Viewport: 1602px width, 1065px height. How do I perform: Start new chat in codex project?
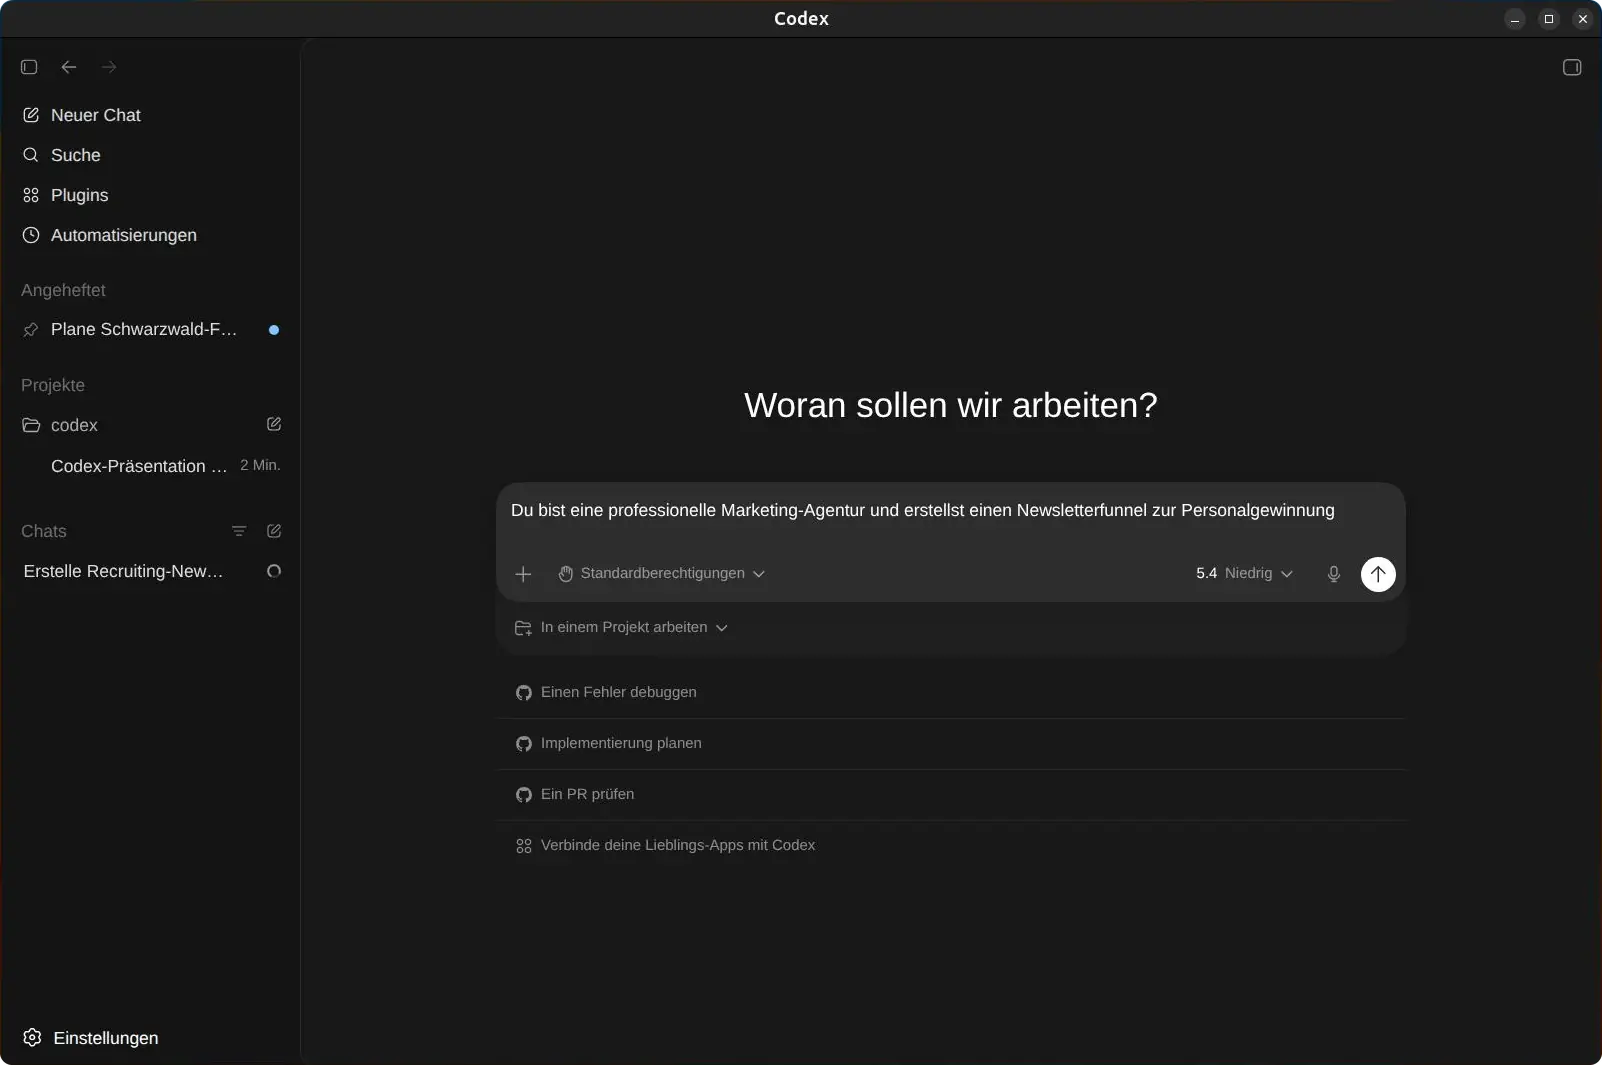pos(274,424)
